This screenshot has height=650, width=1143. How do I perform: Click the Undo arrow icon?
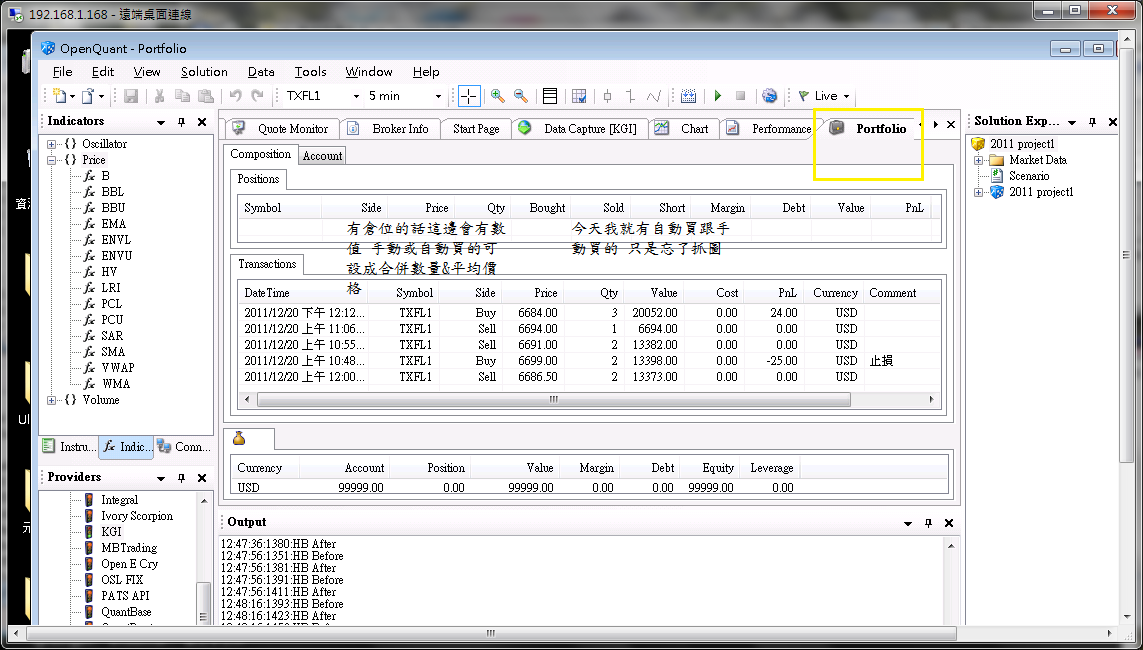(235, 96)
